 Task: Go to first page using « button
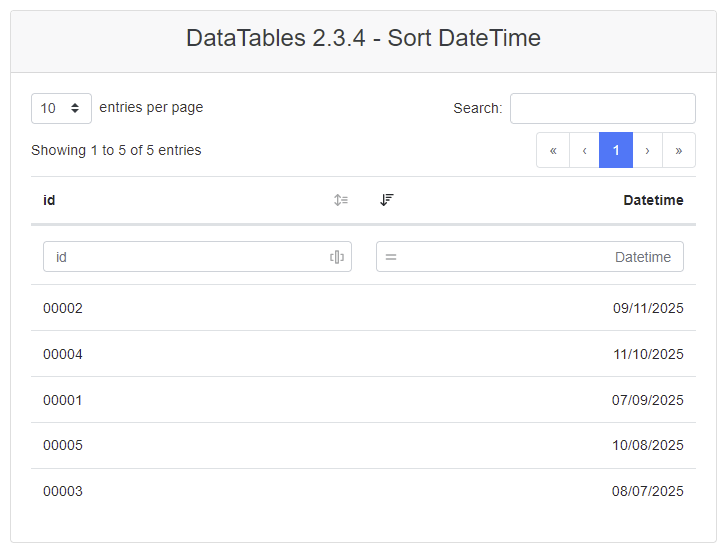(553, 150)
